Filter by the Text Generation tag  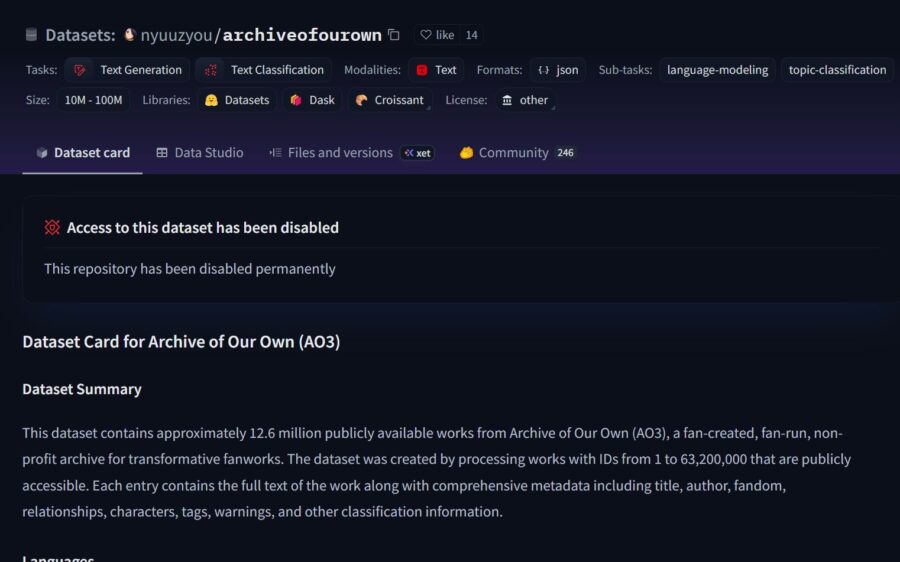(x=127, y=70)
